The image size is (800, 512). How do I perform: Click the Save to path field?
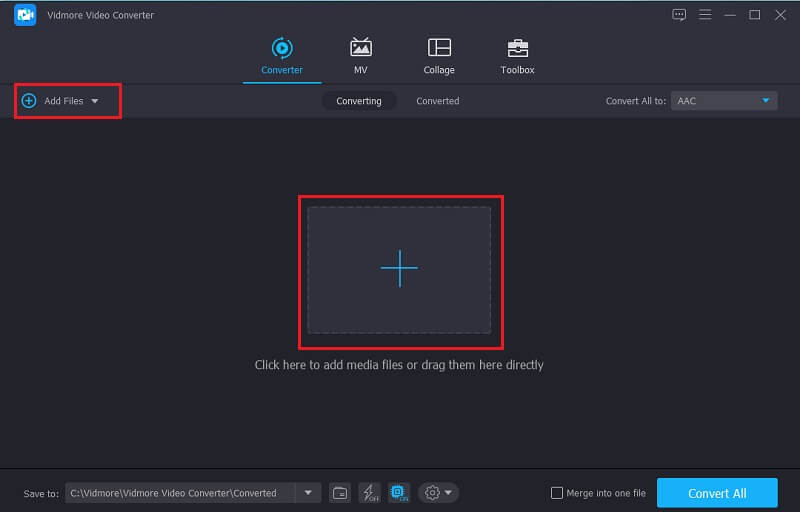tap(180, 493)
